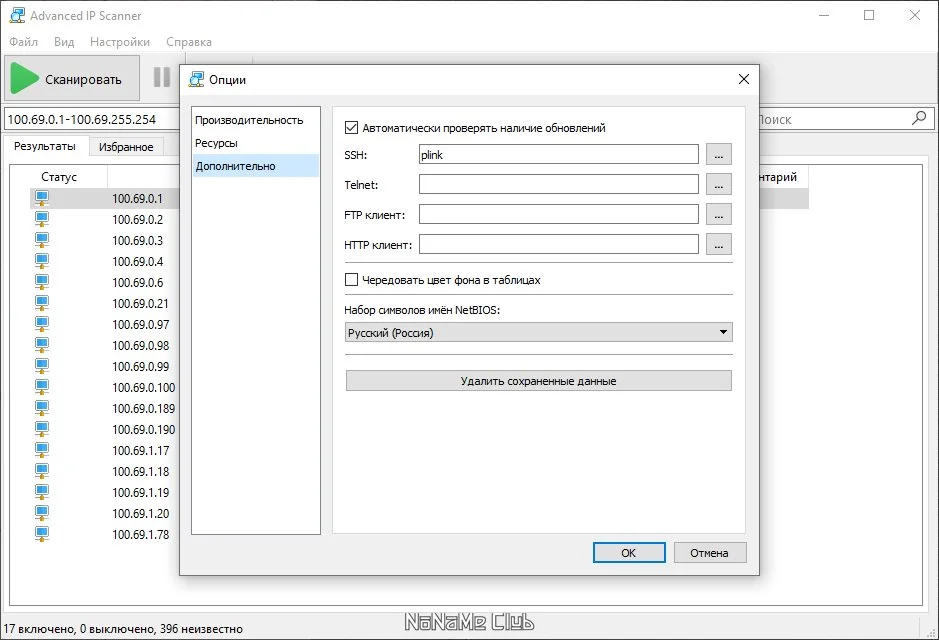
Task: Switch to the Результаты tab
Action: (45, 146)
